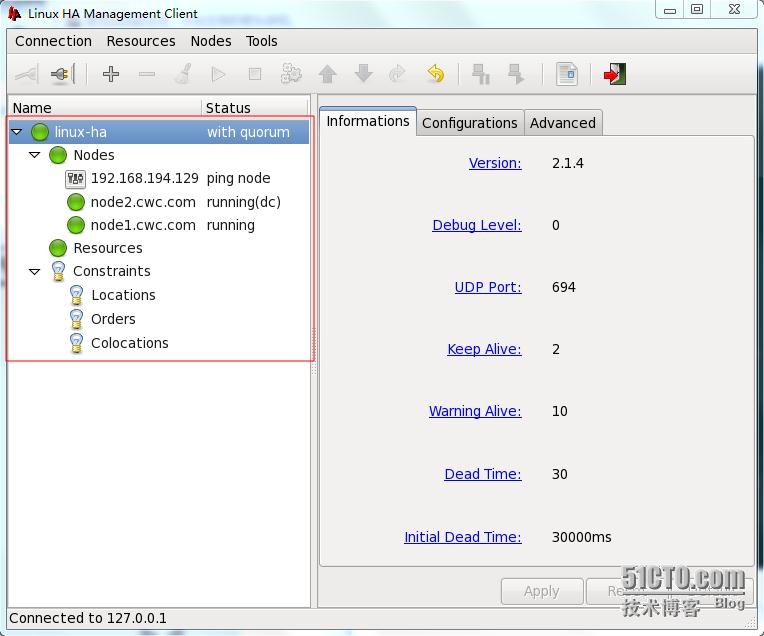The image size is (764, 636).
Task: Click the UDP Port link
Action: pos(488,287)
